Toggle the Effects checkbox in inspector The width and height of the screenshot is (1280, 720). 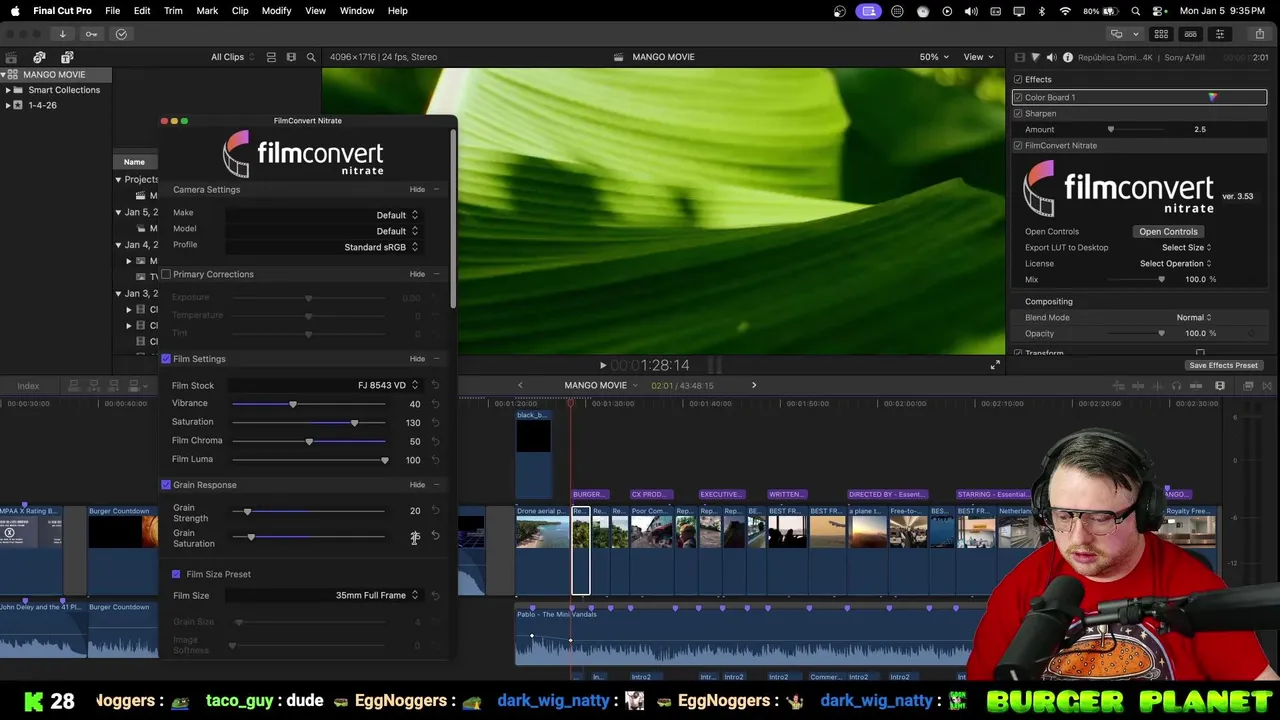(x=1018, y=79)
